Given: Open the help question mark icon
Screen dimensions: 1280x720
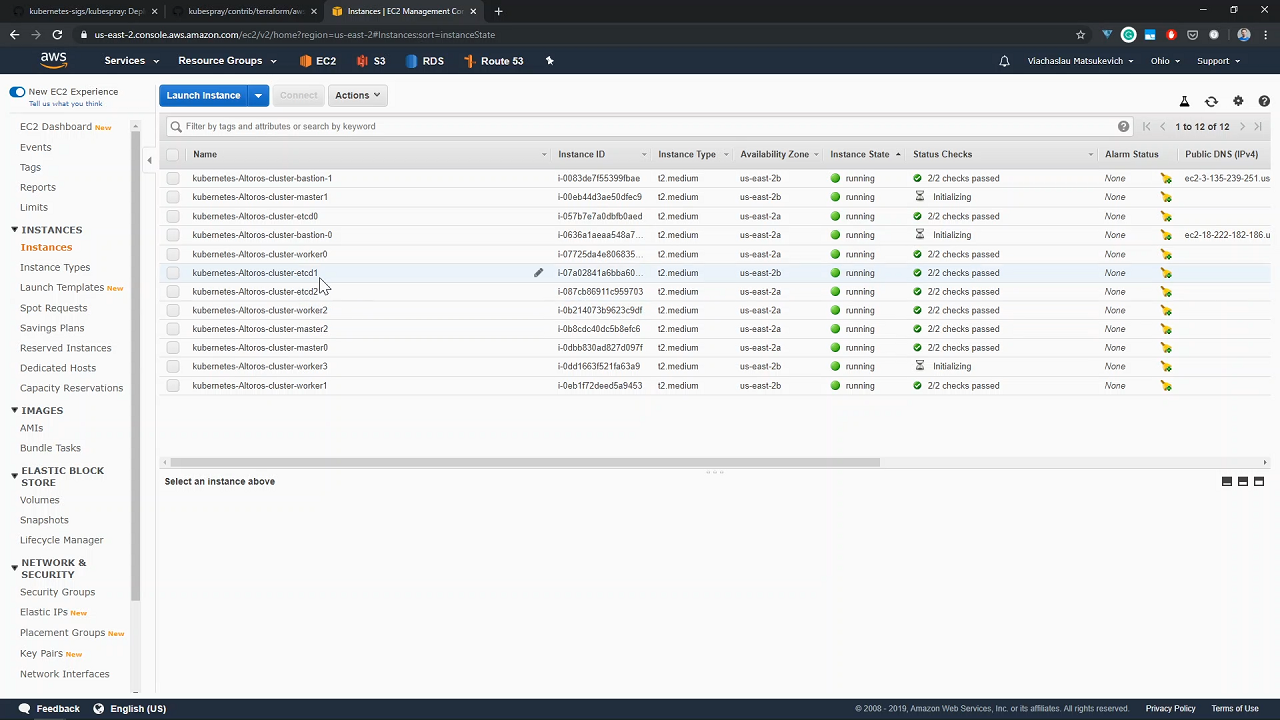Looking at the screenshot, I should click(x=1264, y=101).
